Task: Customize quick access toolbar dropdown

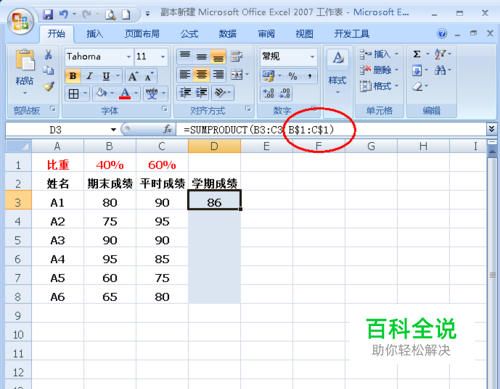Action: point(147,14)
